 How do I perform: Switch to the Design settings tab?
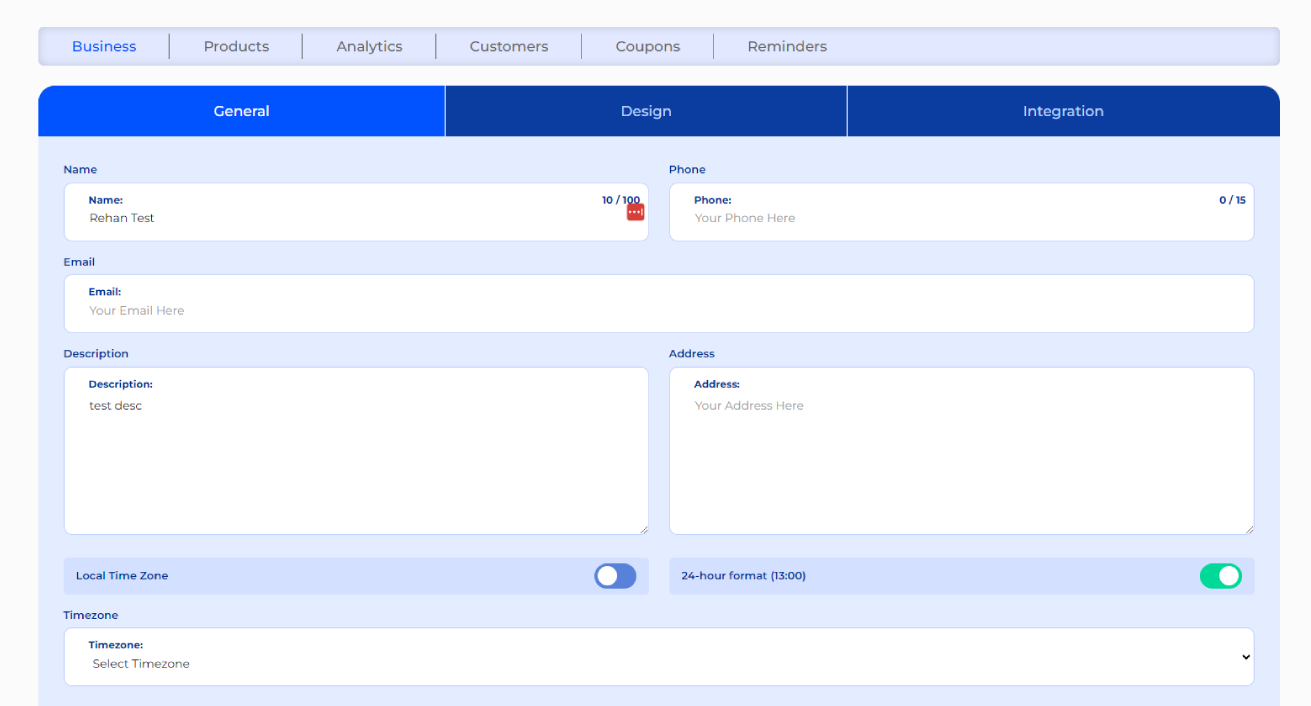tap(646, 111)
